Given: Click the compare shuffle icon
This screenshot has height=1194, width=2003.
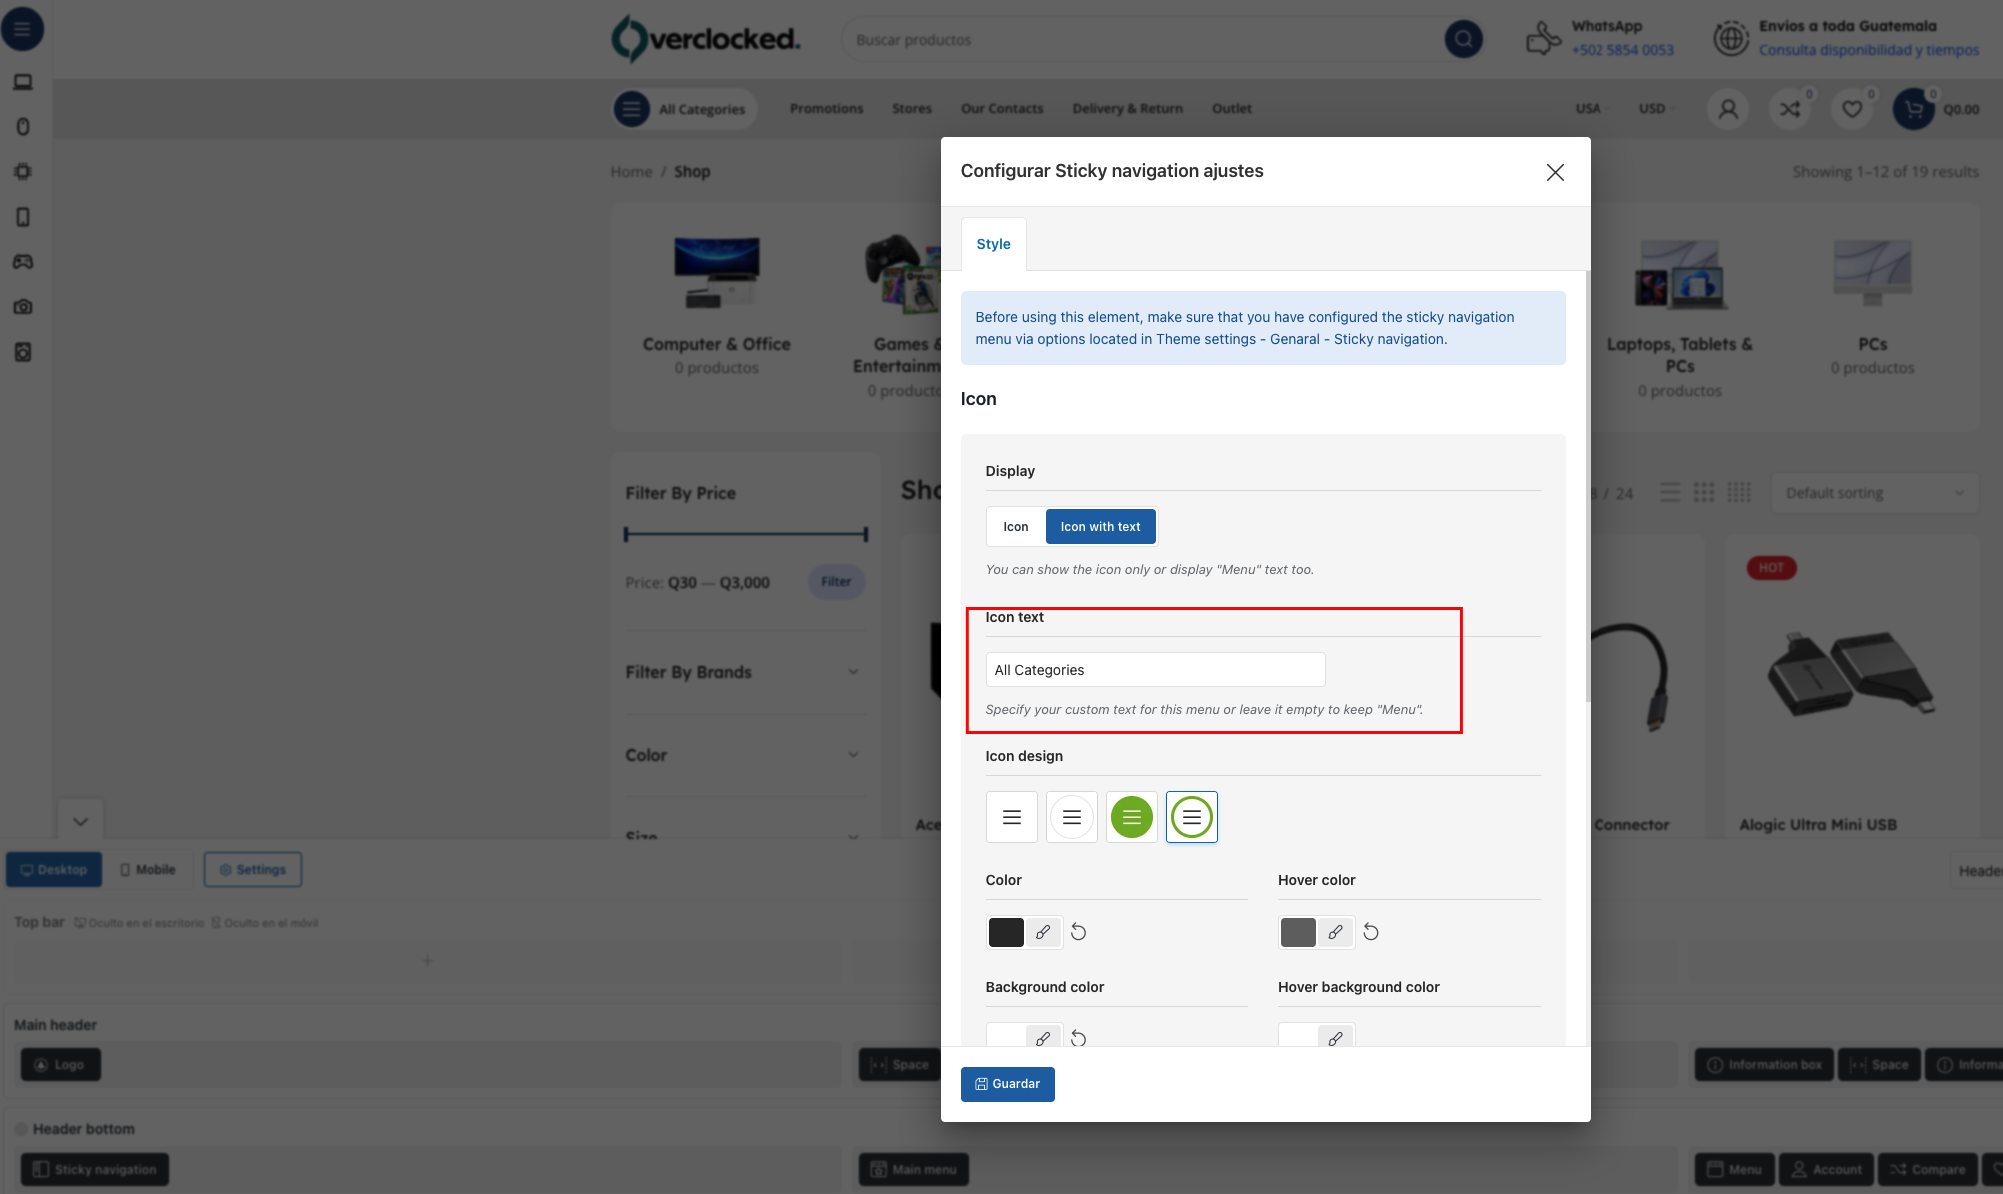Looking at the screenshot, I should click(1790, 109).
